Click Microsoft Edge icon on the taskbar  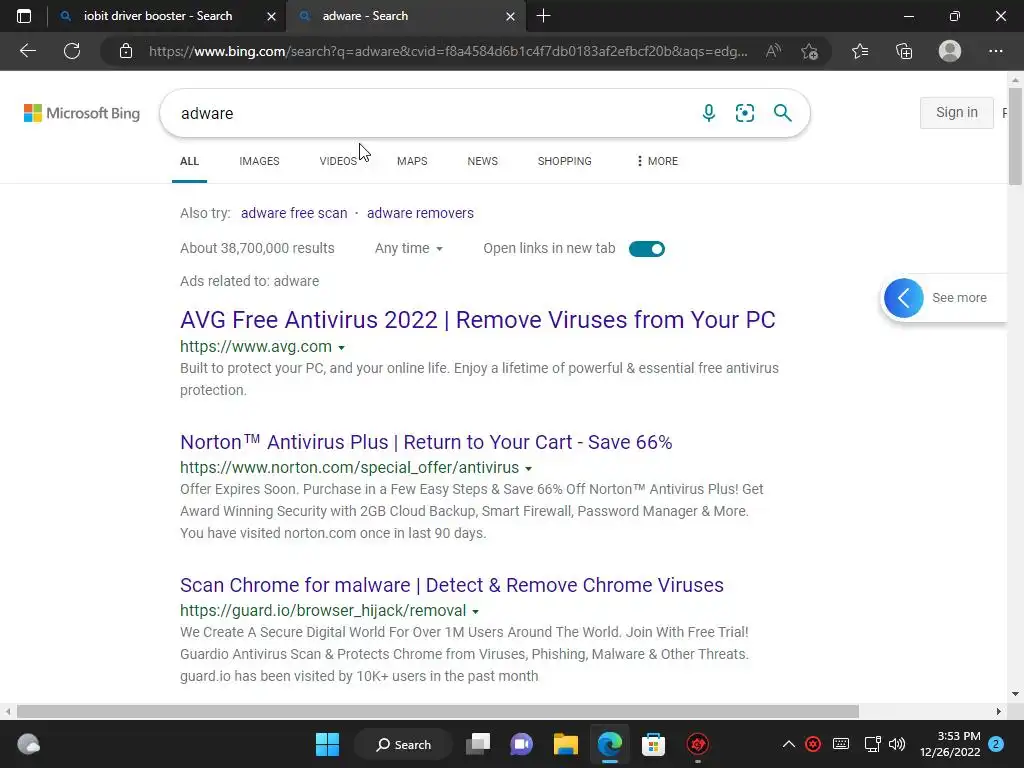coord(610,744)
